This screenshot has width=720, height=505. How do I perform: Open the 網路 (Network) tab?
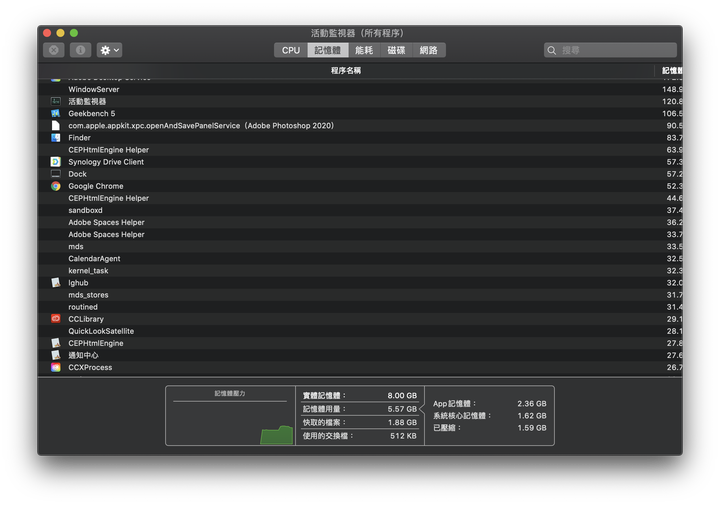[x=429, y=50]
